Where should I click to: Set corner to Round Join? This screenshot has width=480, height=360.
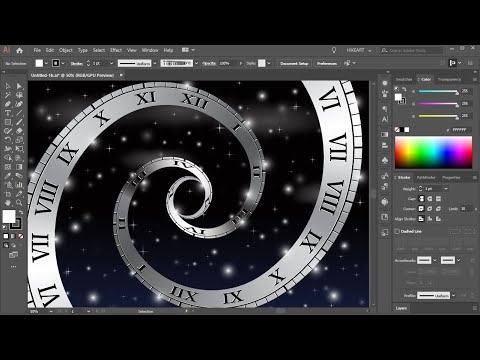pyautogui.click(x=430, y=209)
